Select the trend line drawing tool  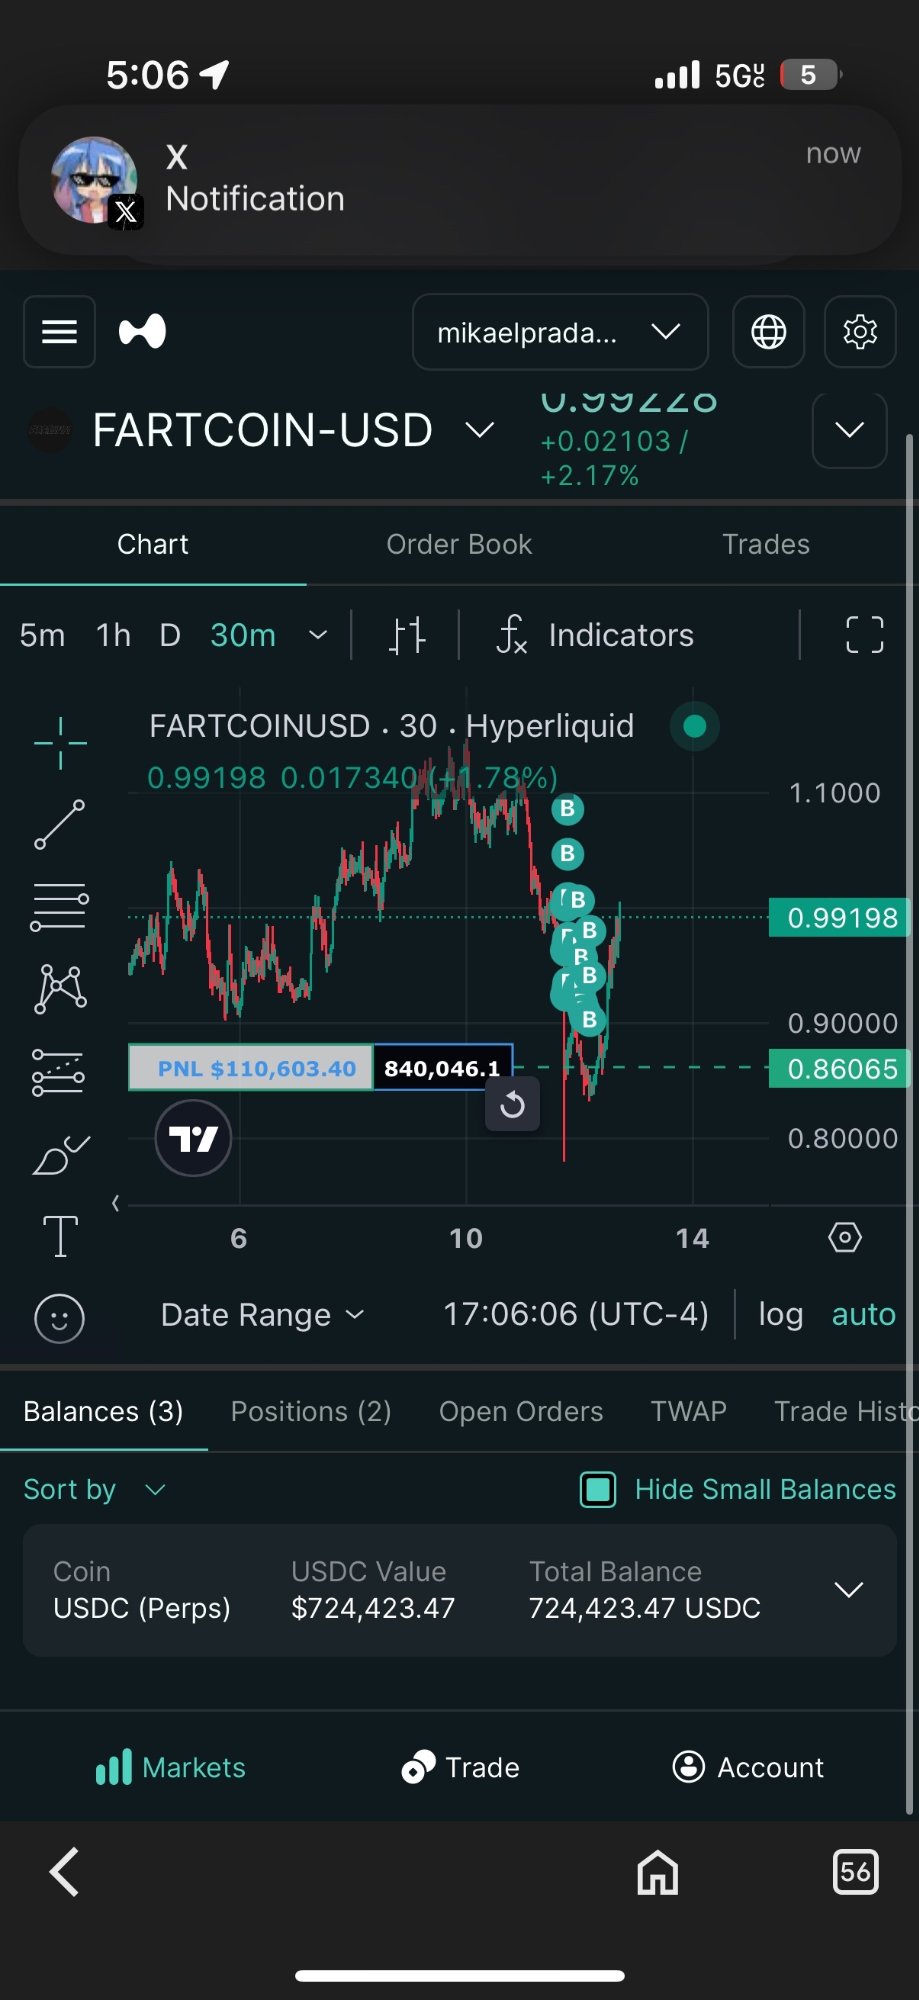coord(60,825)
